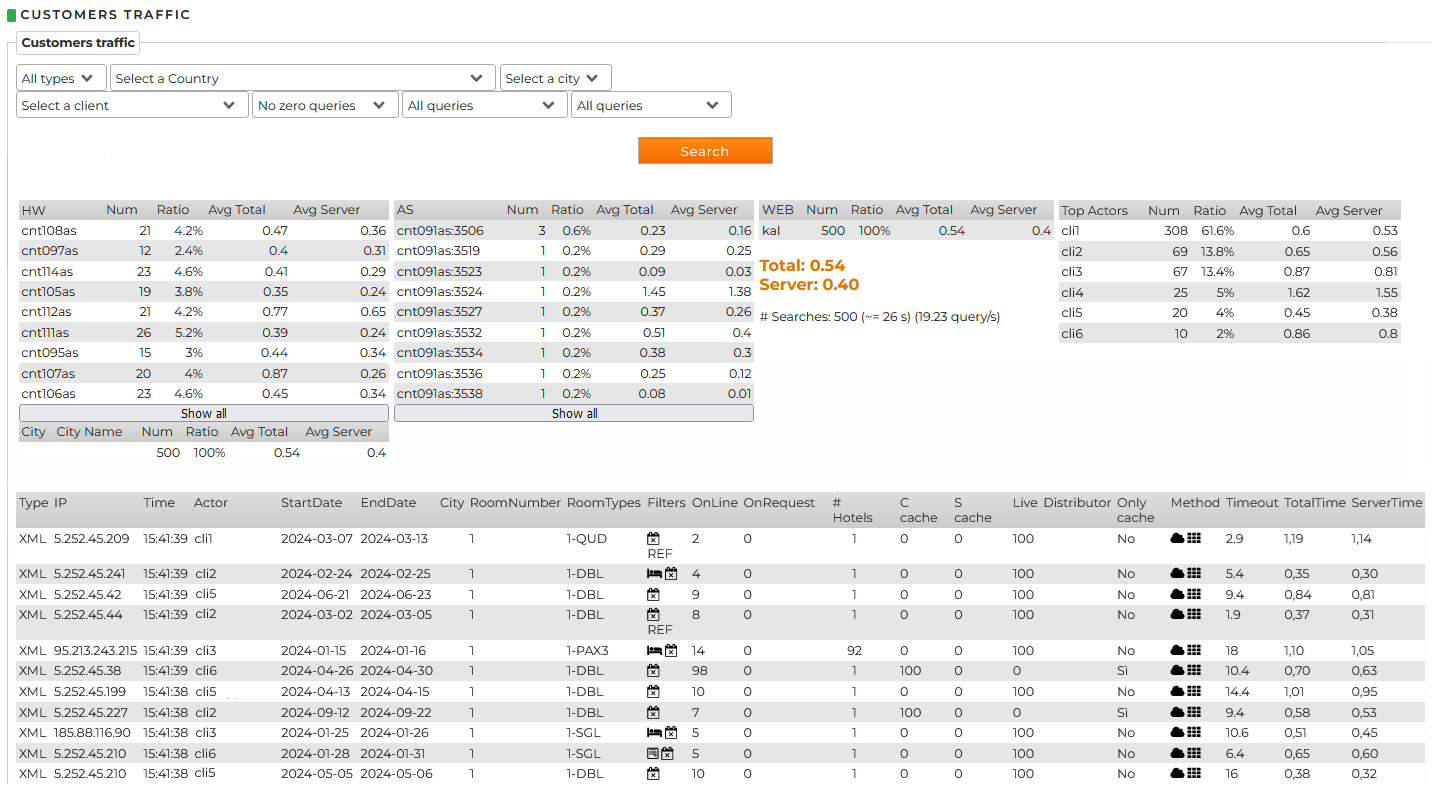Screen dimensions: 1456x810
Task: Open the first All queries dropdown
Action: point(484,105)
